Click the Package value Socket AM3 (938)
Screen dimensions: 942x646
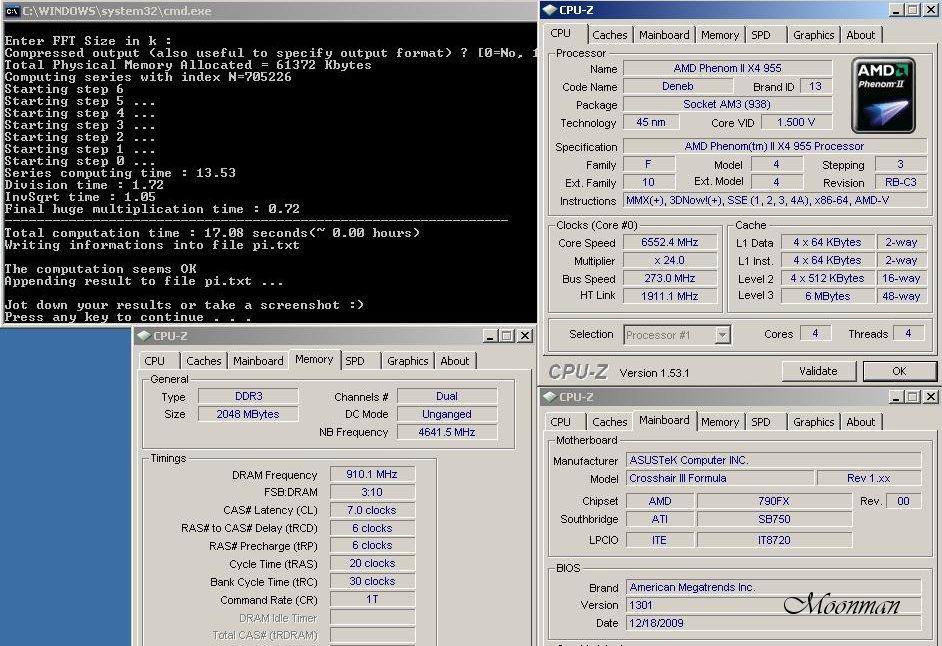pos(728,104)
